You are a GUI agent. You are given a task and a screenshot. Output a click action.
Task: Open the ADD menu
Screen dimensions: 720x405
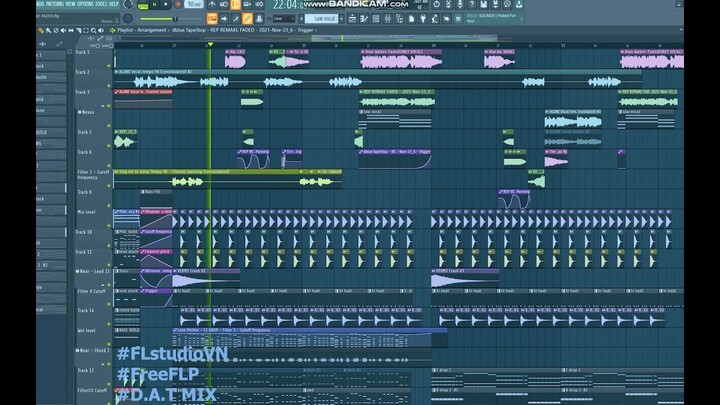40,4
